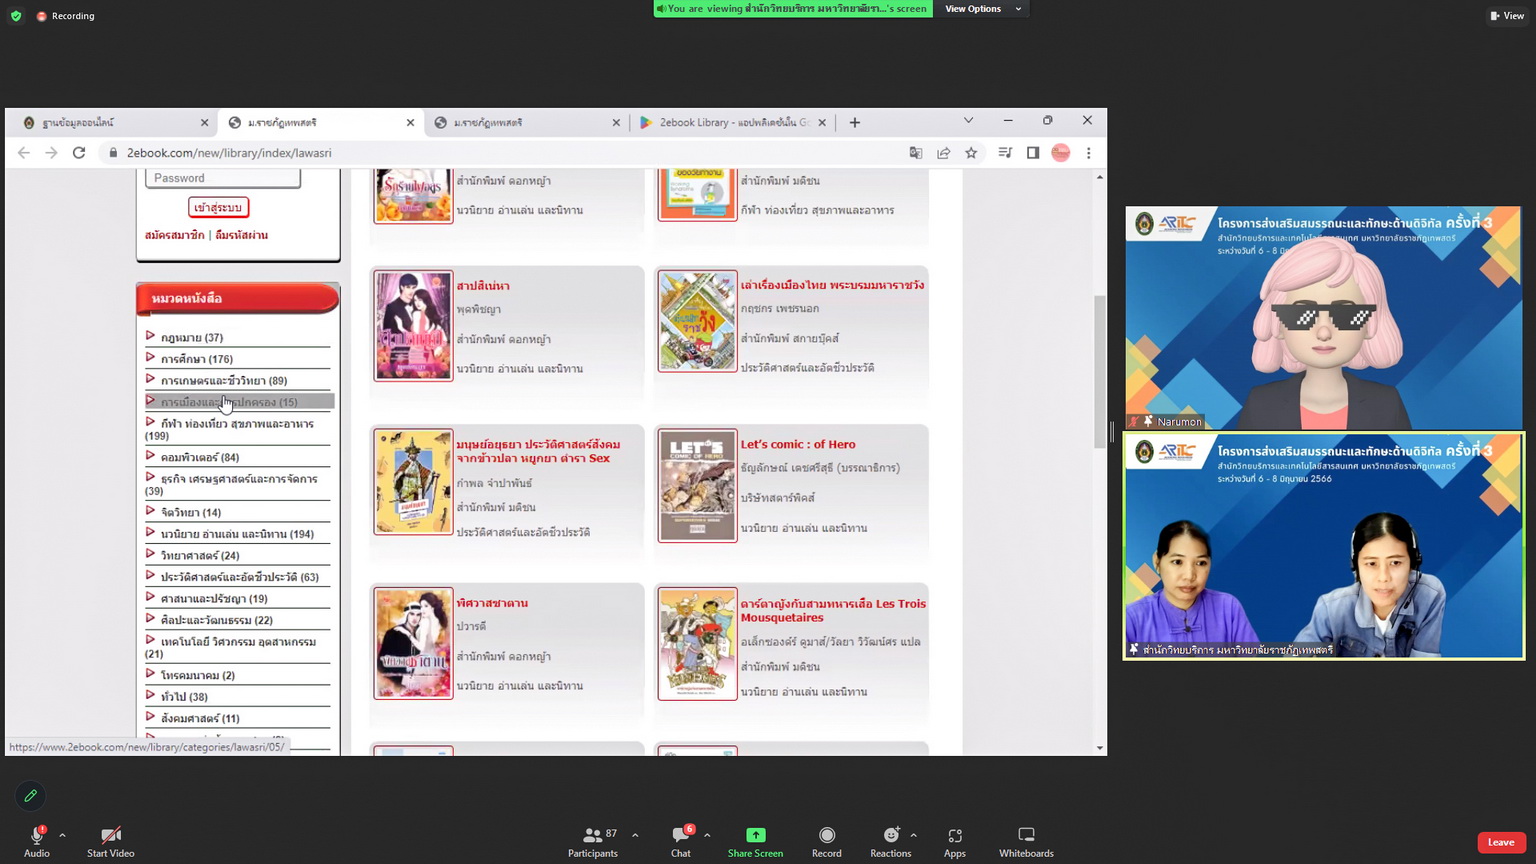Open Apps in Zoom toolbar
This screenshot has height=864, width=1536.
click(955, 842)
